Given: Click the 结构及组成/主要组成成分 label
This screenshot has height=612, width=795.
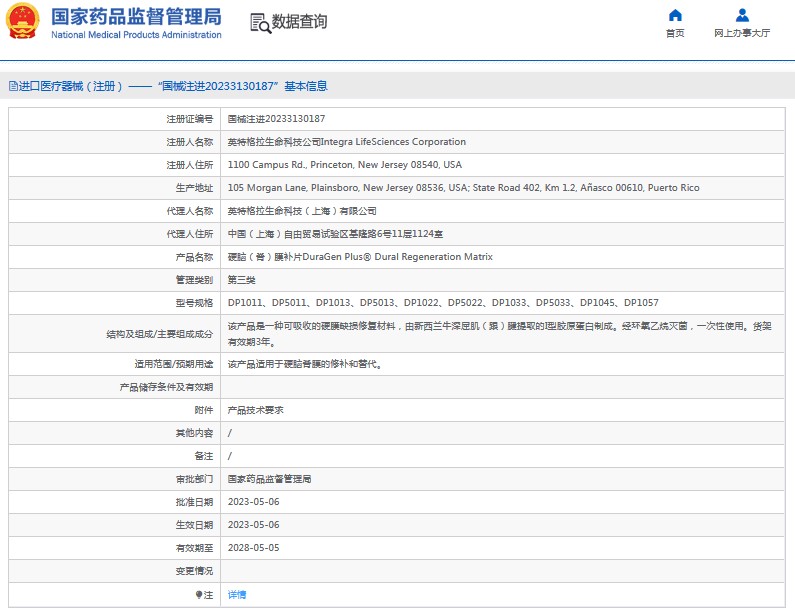Looking at the screenshot, I should coord(160,334).
